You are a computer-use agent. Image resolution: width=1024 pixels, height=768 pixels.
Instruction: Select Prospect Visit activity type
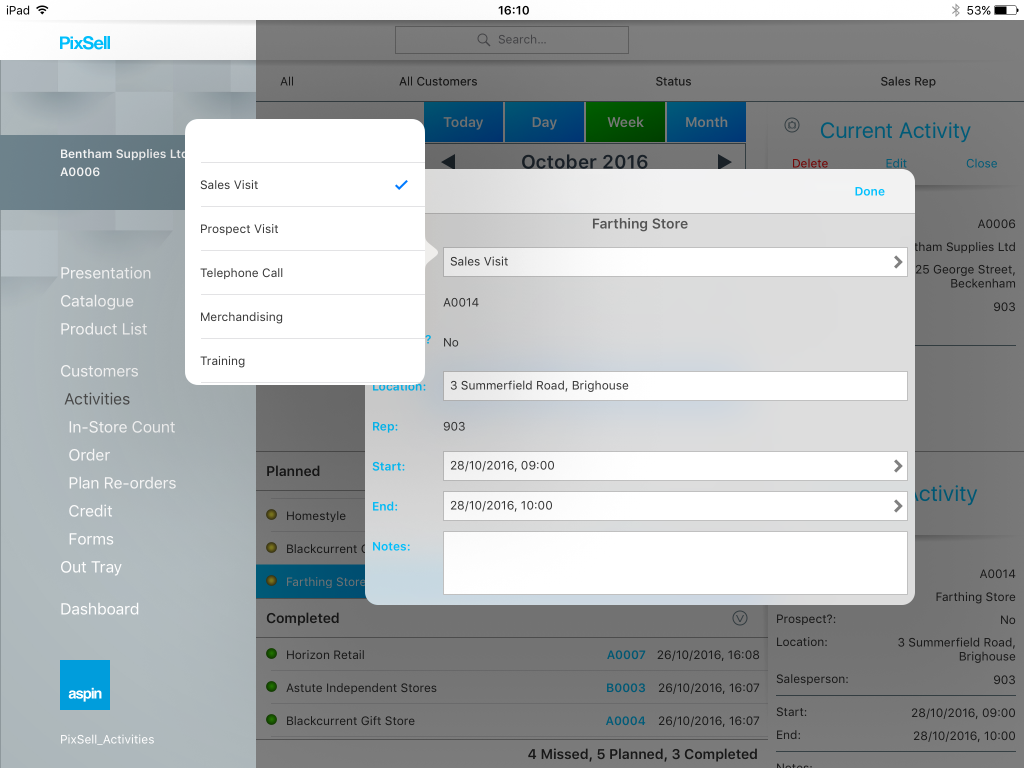pos(304,229)
